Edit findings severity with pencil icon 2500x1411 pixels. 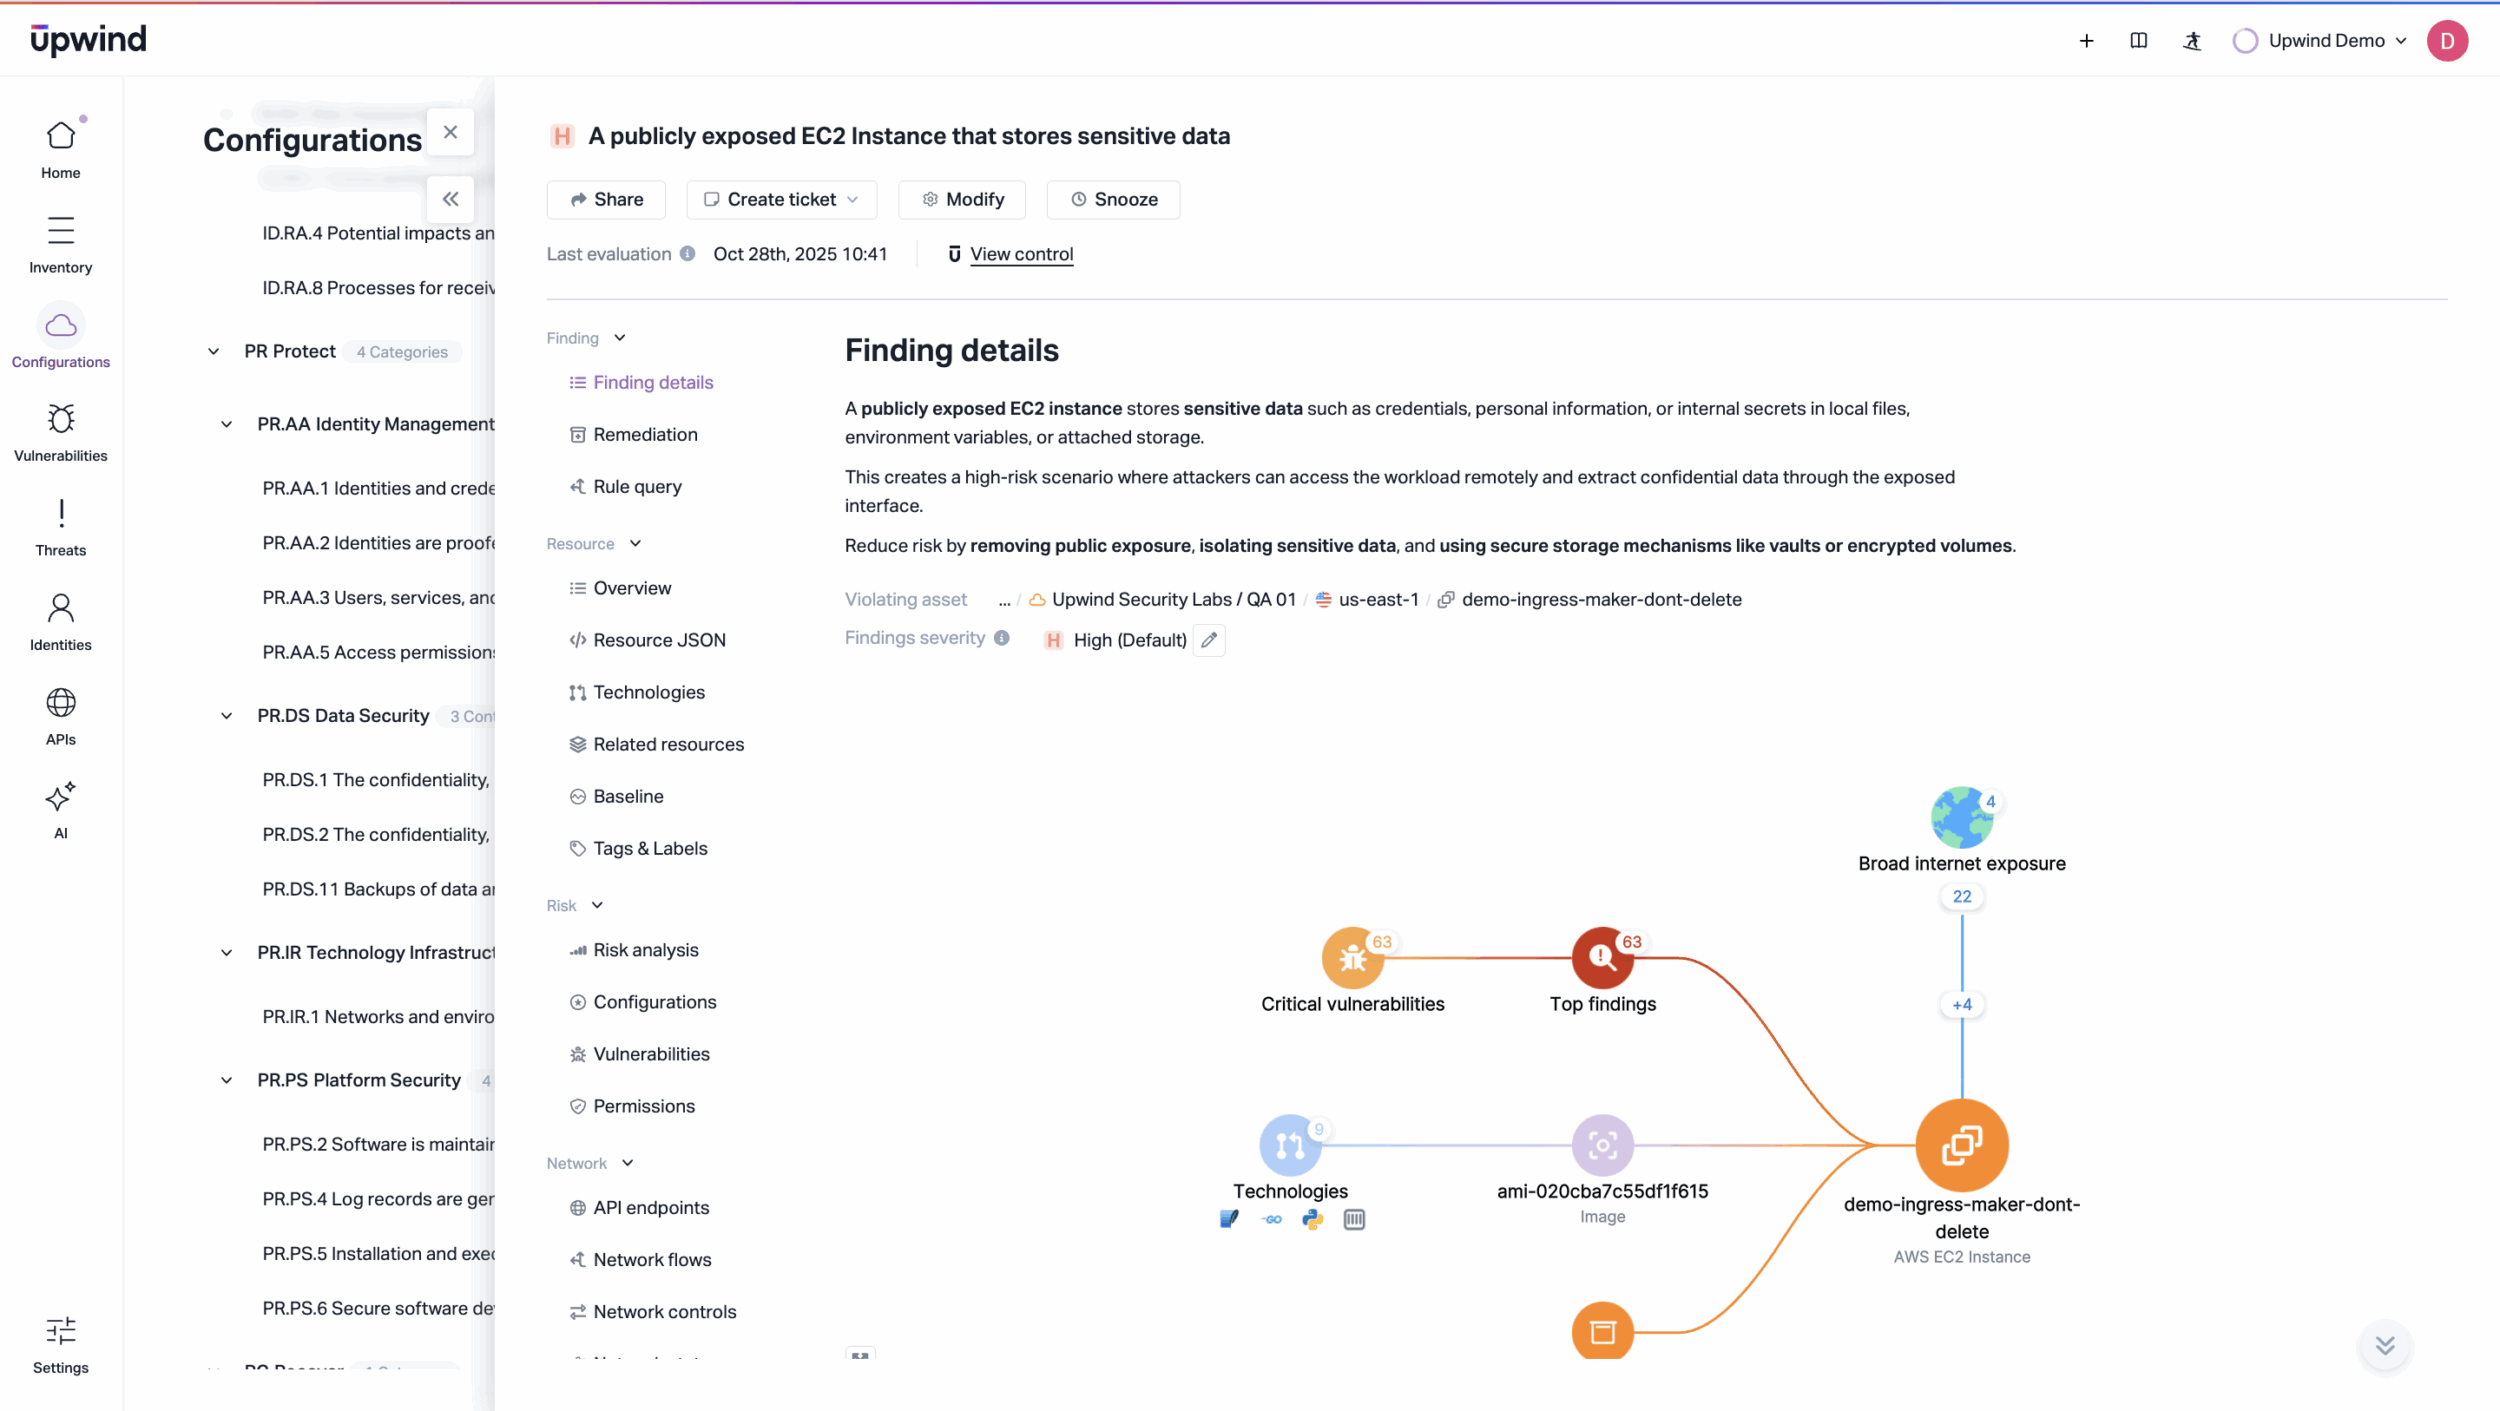pyautogui.click(x=1209, y=640)
